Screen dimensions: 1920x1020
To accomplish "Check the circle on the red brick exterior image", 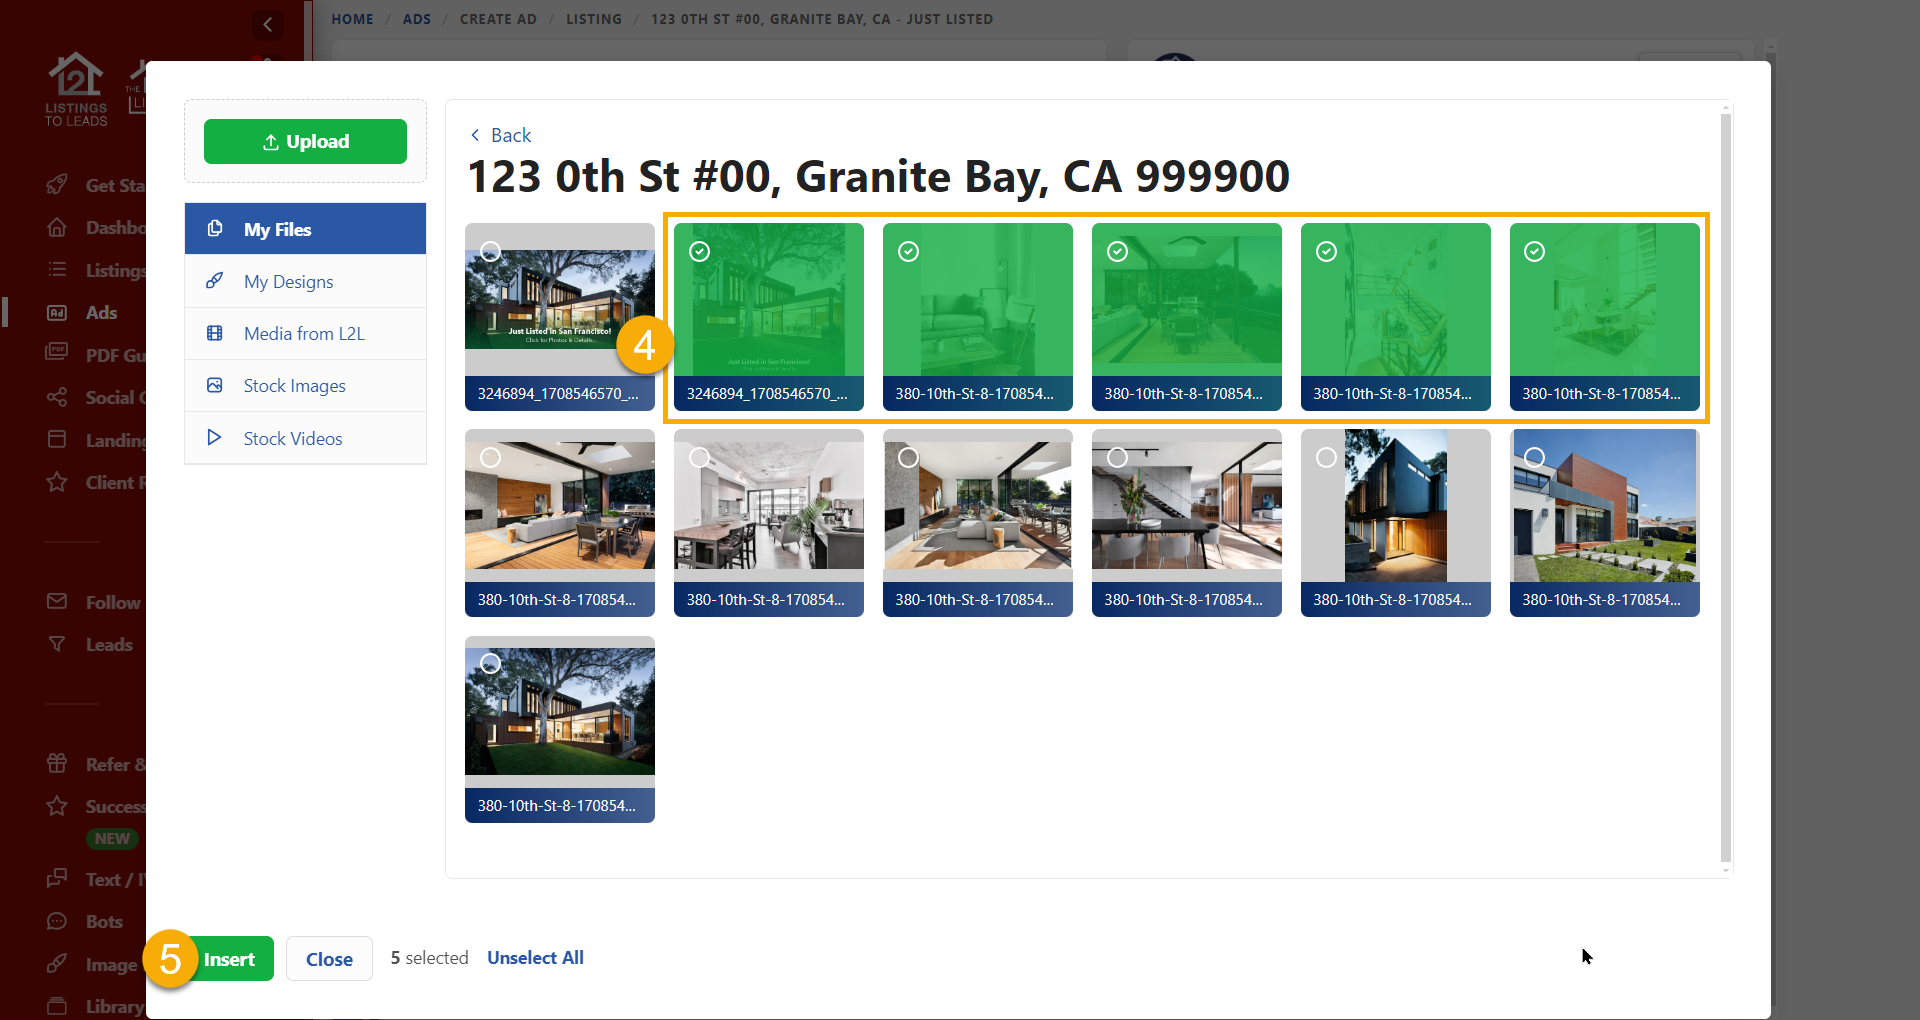I will pyautogui.click(x=1535, y=457).
